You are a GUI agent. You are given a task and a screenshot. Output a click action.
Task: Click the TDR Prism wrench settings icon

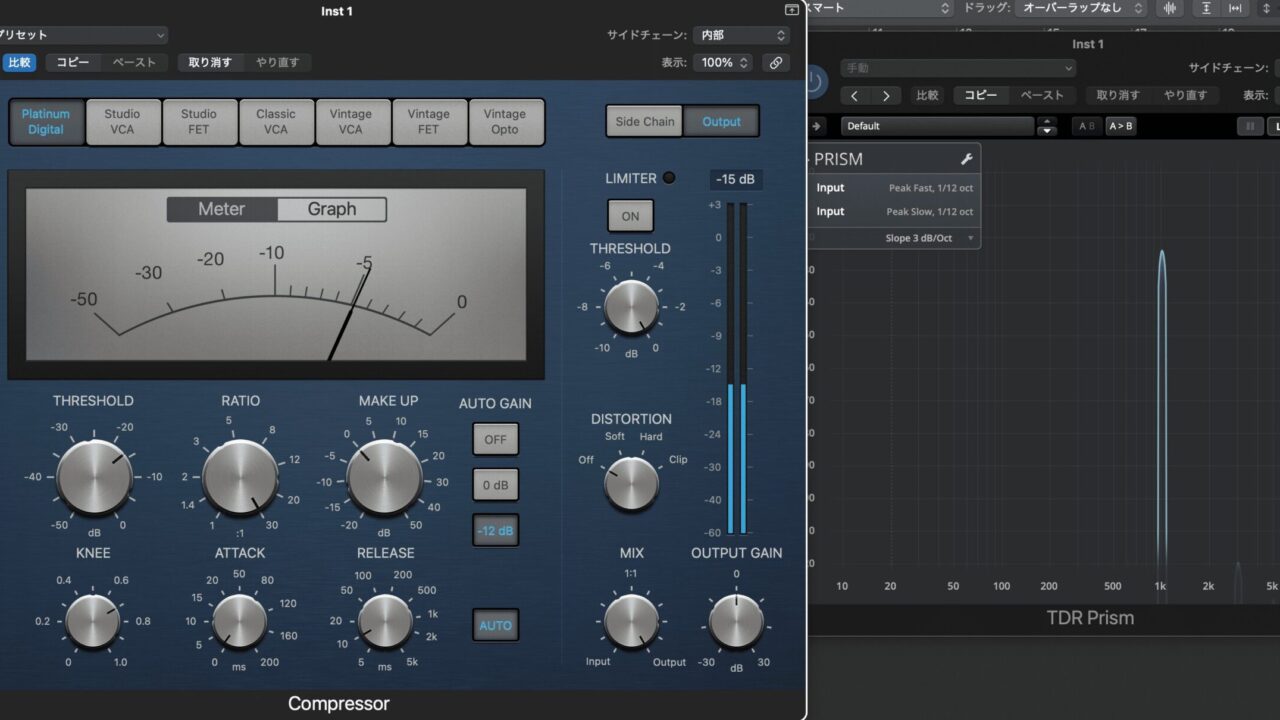pyautogui.click(x=966, y=159)
